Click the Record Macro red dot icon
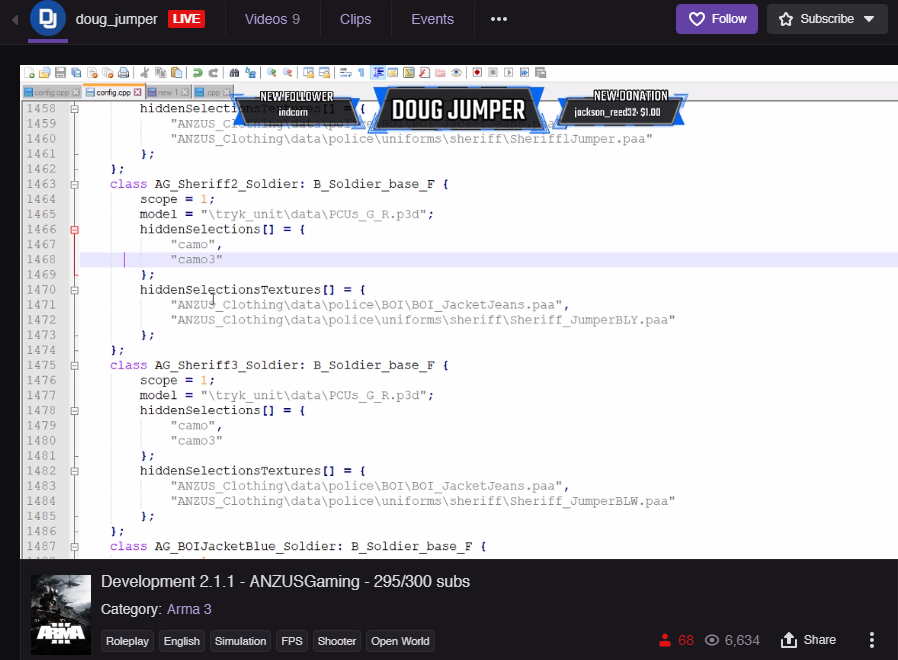This screenshot has height=660, width=898. [x=478, y=73]
